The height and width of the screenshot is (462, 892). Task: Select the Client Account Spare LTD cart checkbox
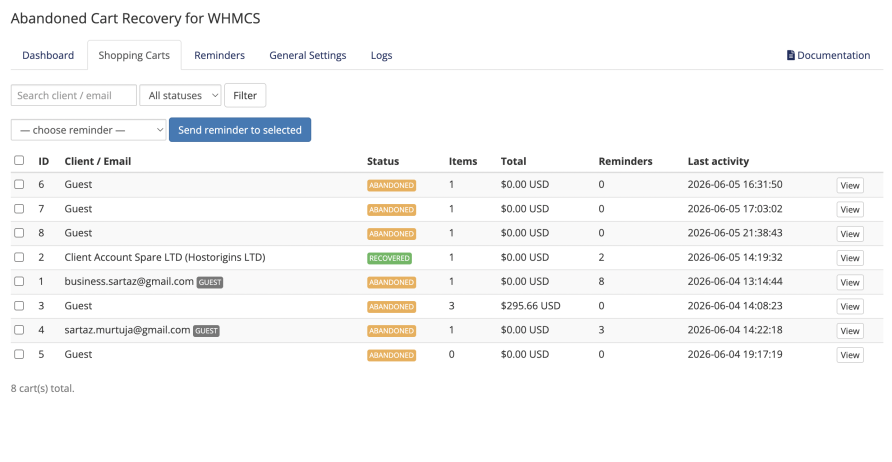coord(19,257)
